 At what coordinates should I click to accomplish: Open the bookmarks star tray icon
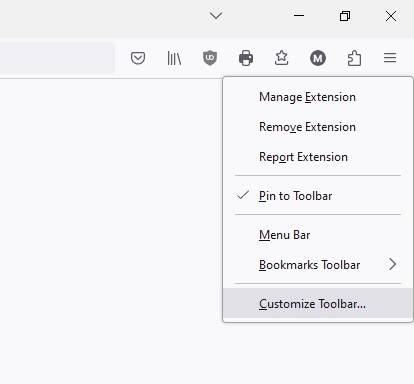282,58
